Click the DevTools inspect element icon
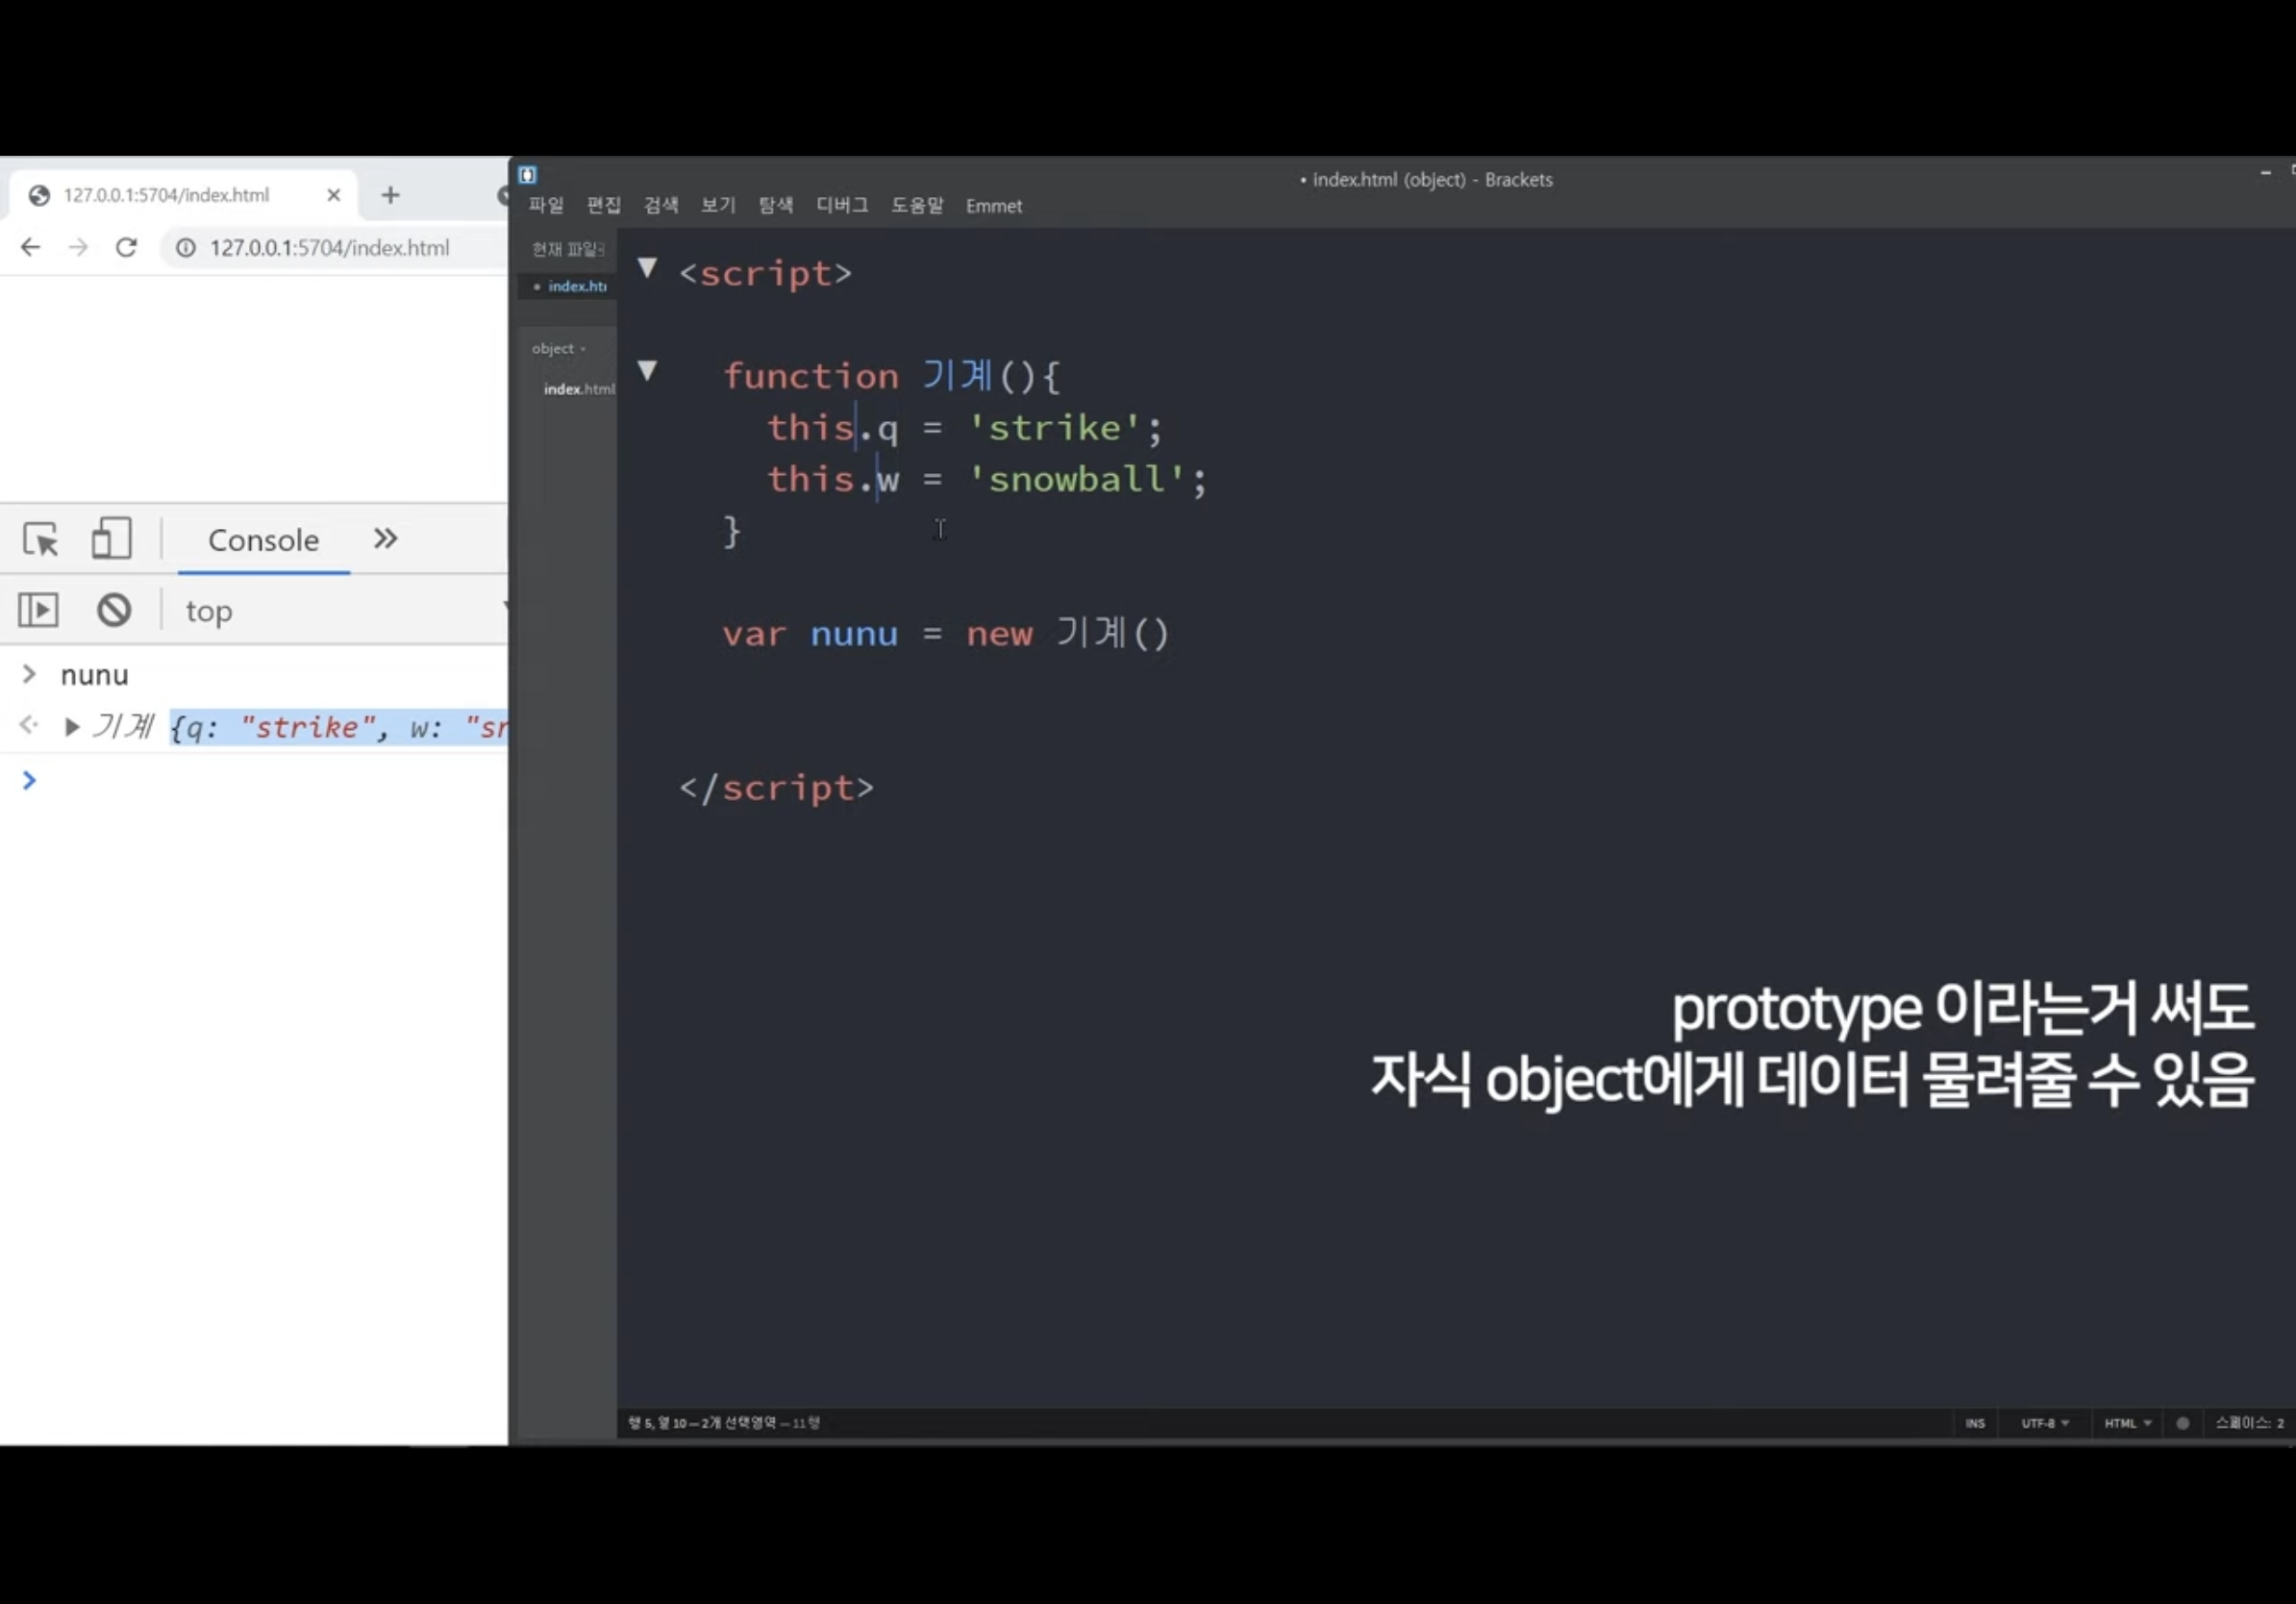Screen dimensions: 2296x1604 coord(40,539)
